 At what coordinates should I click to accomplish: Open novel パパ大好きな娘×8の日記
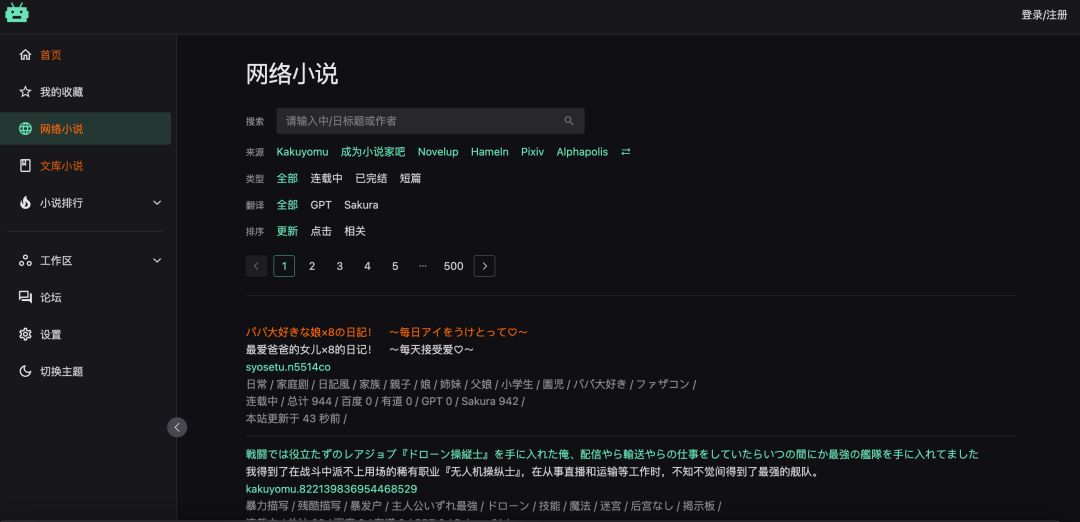point(387,333)
